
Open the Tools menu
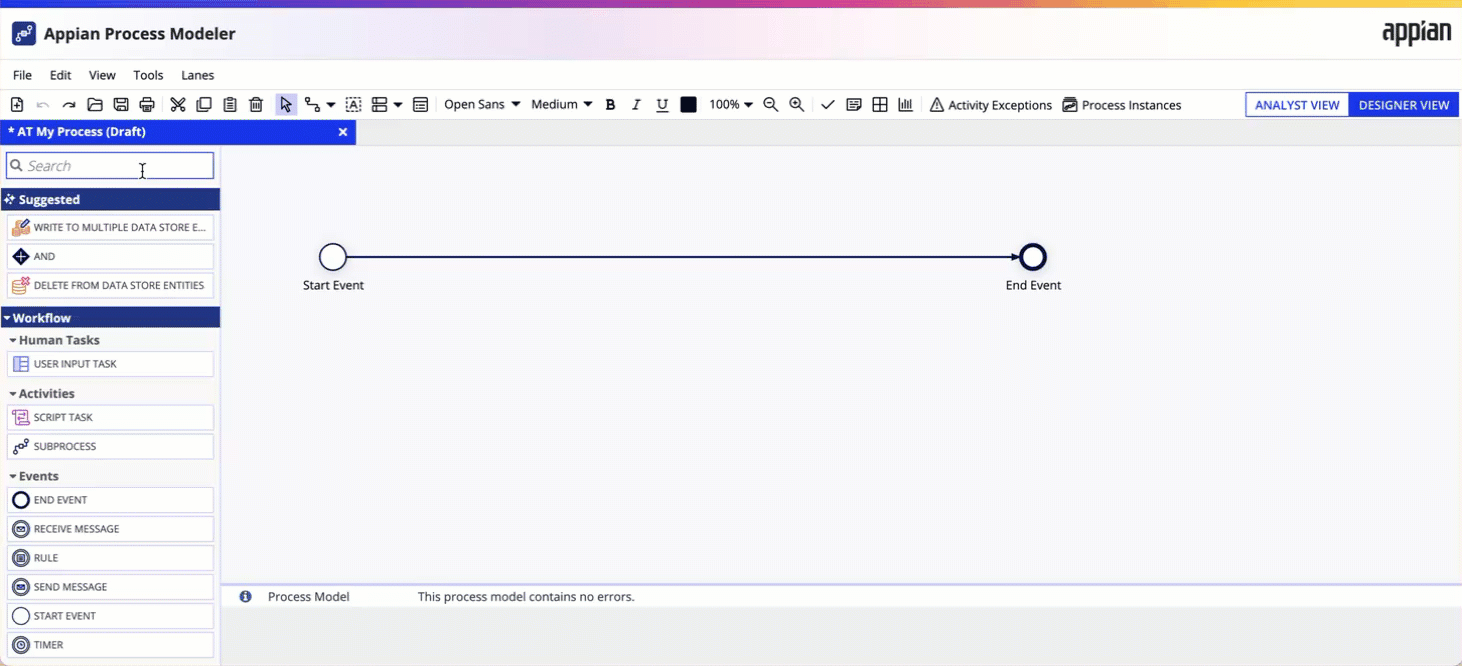click(148, 75)
